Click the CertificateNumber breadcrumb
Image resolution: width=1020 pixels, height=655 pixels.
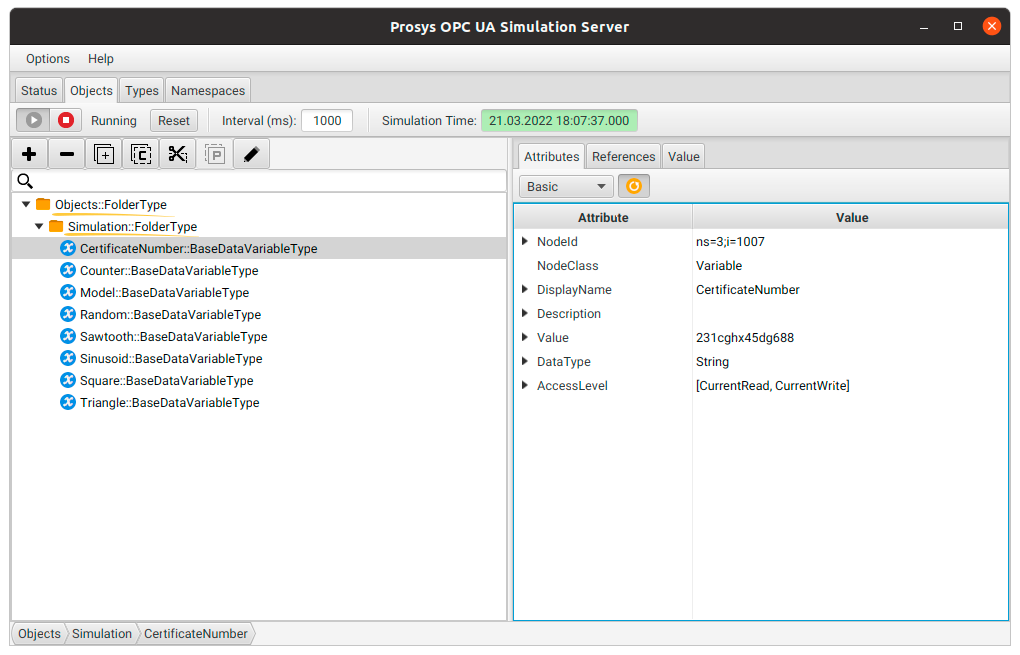(x=196, y=634)
